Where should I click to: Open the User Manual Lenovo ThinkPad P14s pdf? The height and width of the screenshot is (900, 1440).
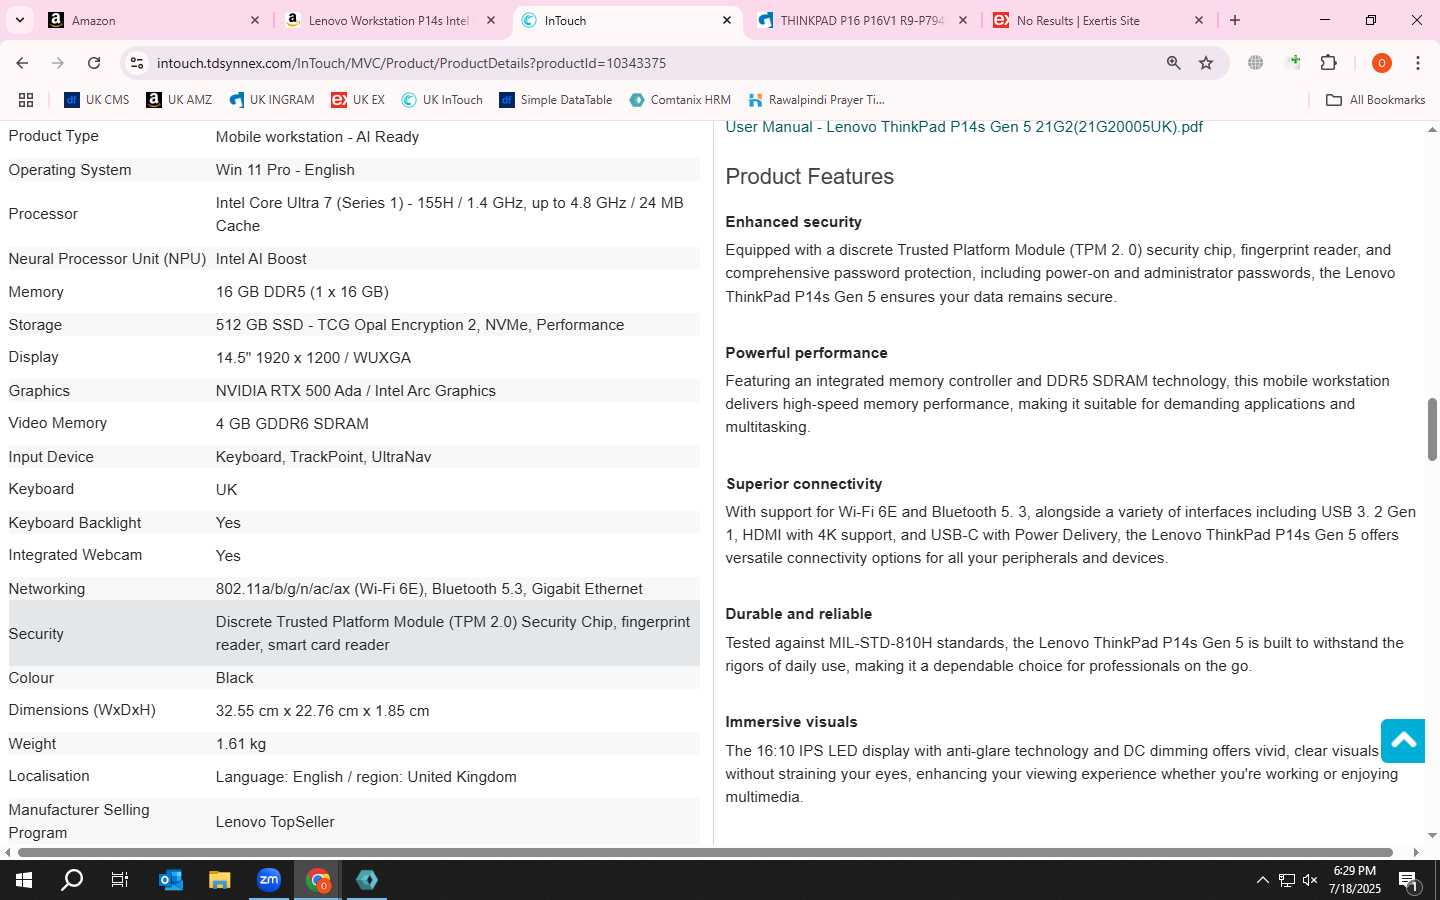click(964, 127)
